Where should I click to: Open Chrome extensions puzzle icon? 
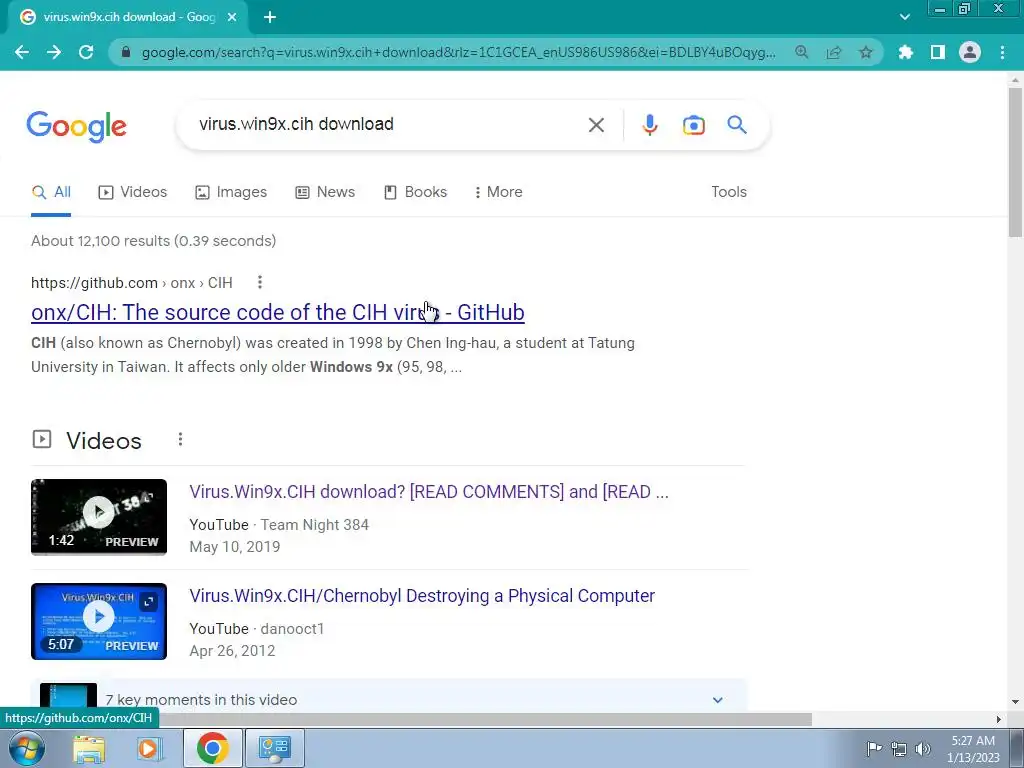tap(905, 52)
